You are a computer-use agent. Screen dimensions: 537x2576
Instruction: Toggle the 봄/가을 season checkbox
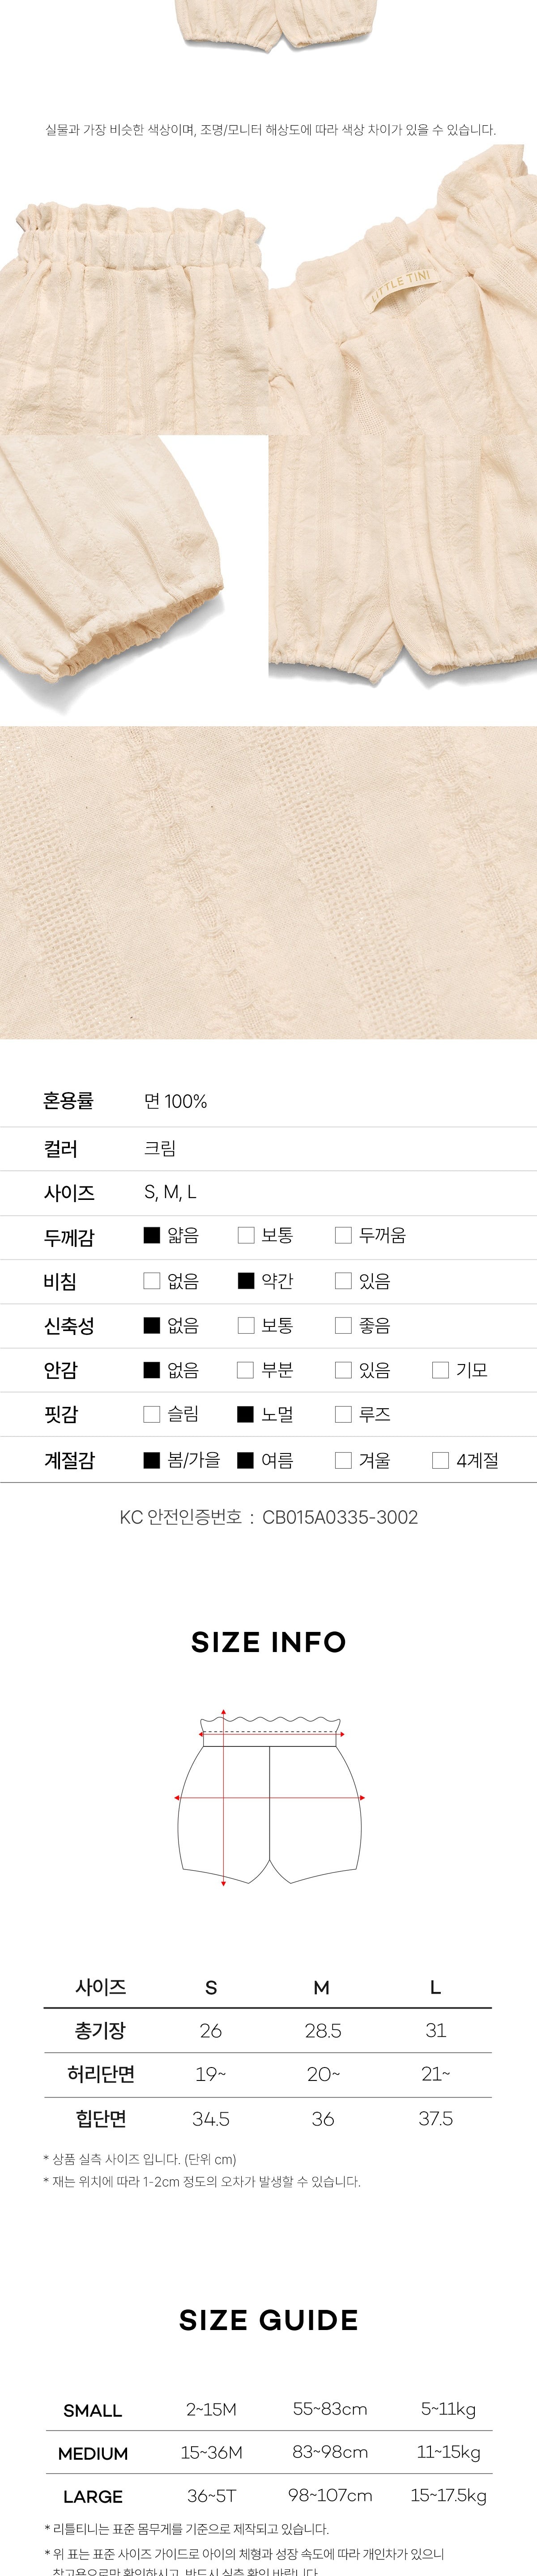pyautogui.click(x=152, y=1460)
